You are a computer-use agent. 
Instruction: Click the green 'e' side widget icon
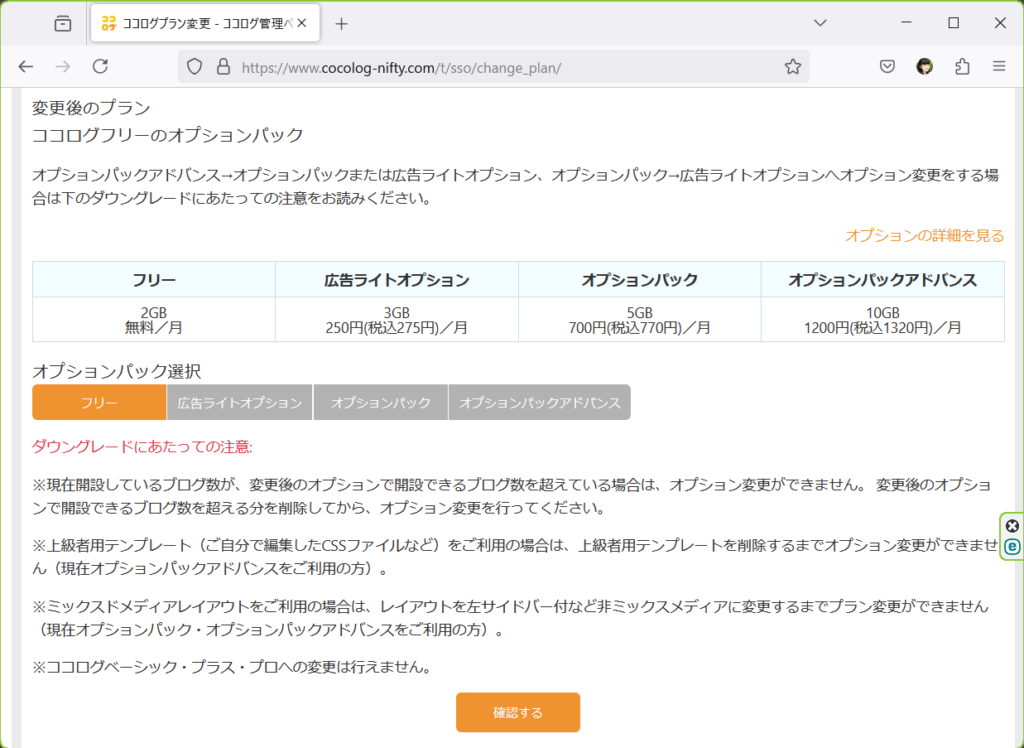1012,547
